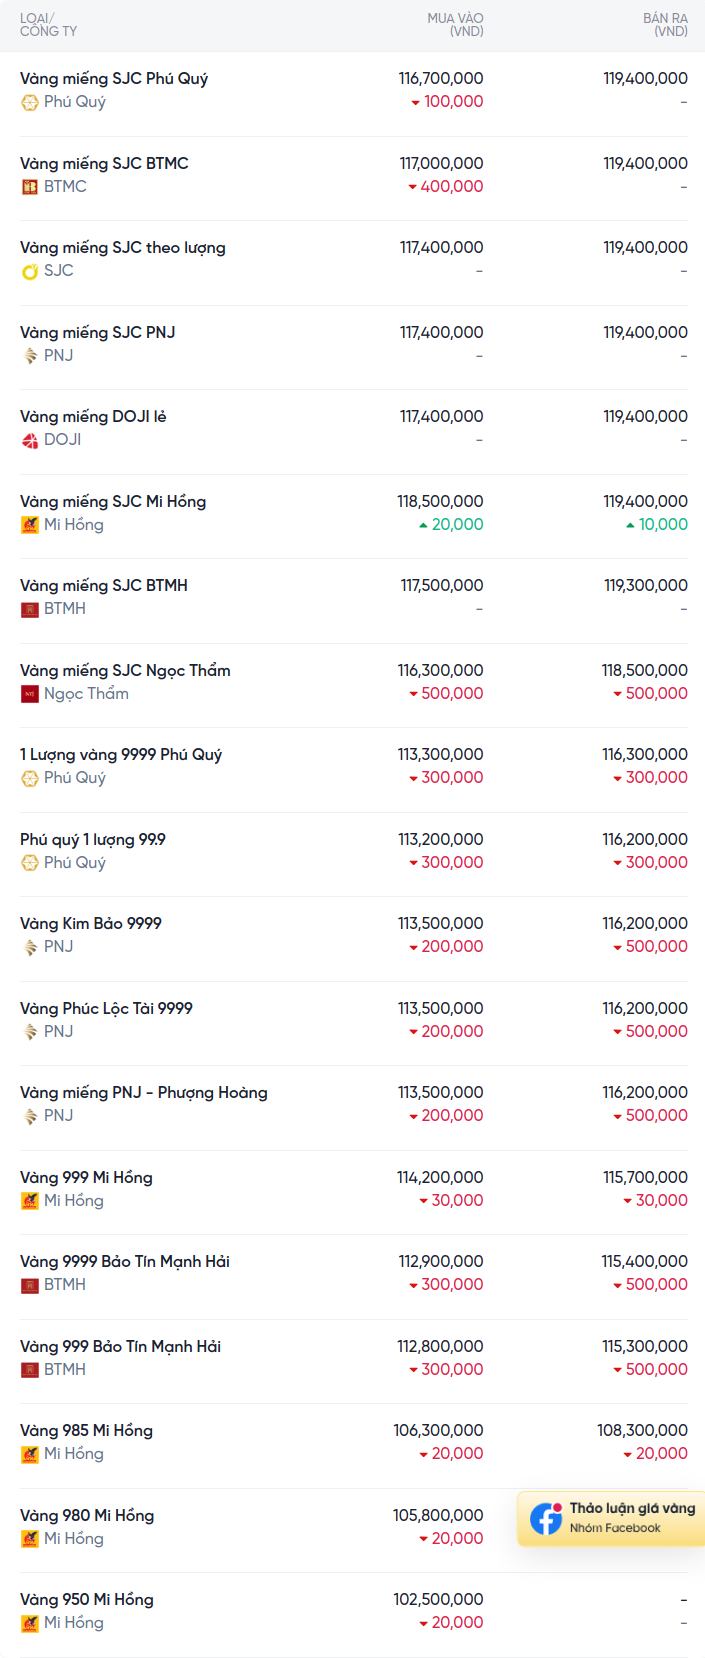Open Vàng miếng SJC theo lượng entry
The image size is (705, 1658).
(x=123, y=248)
